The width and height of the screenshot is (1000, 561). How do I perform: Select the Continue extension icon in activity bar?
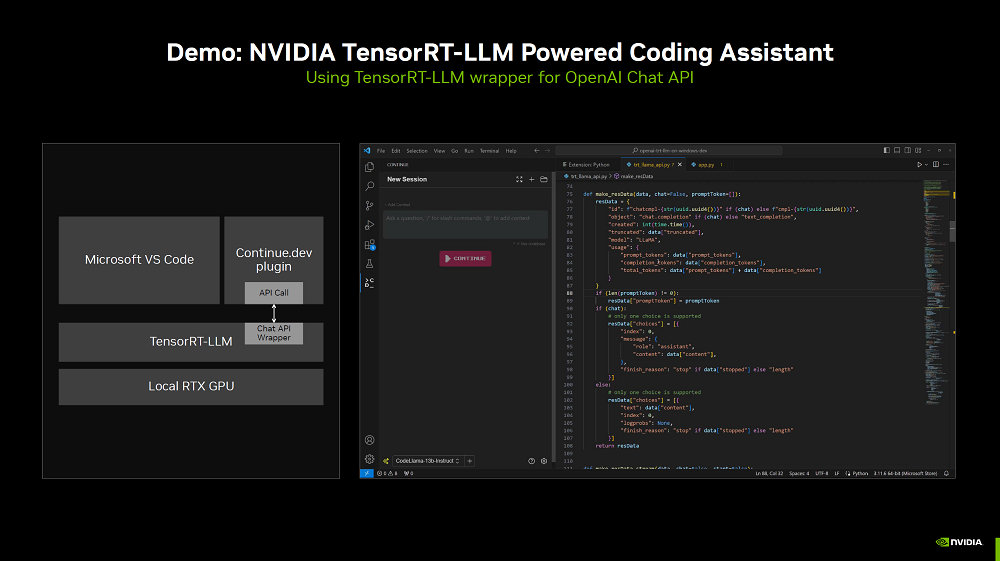(369, 283)
